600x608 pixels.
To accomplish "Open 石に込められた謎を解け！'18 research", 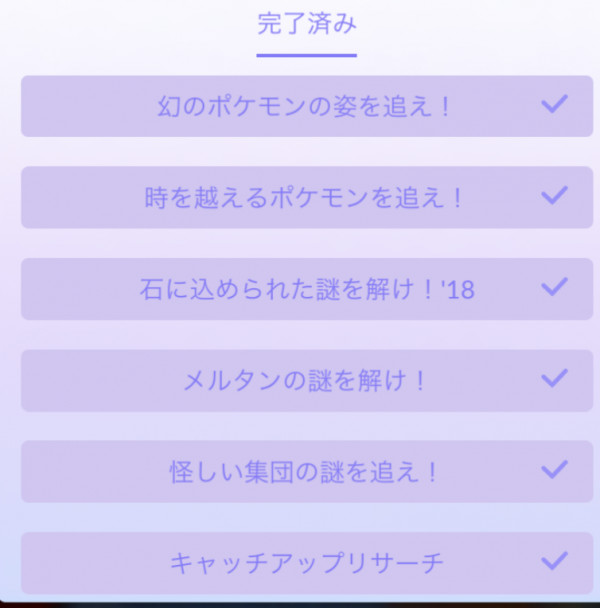I will click(307, 289).
